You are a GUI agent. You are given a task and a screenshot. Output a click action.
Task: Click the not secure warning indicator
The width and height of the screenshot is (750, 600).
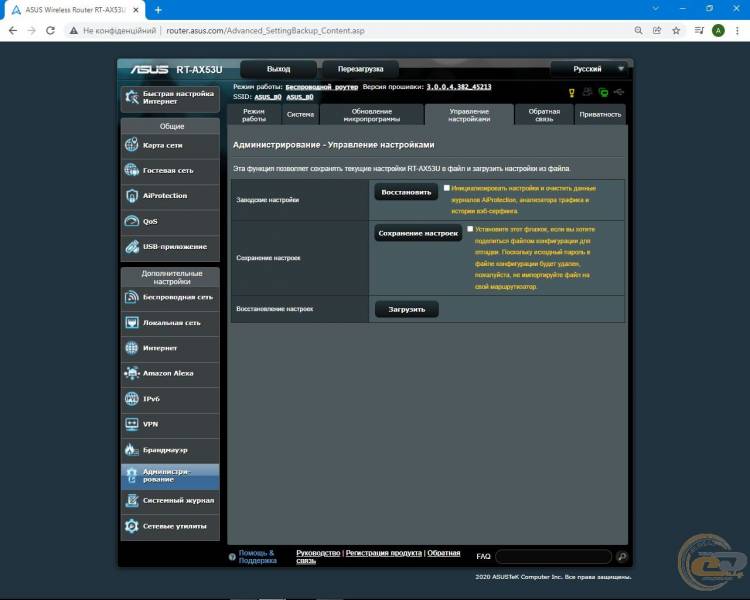[113, 31]
